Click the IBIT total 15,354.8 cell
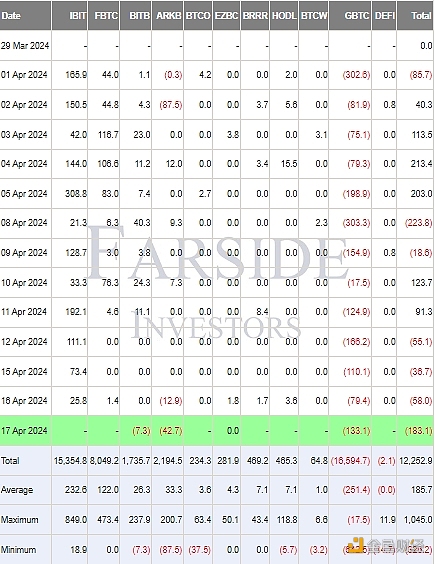This screenshot has height=564, width=435. (70, 460)
